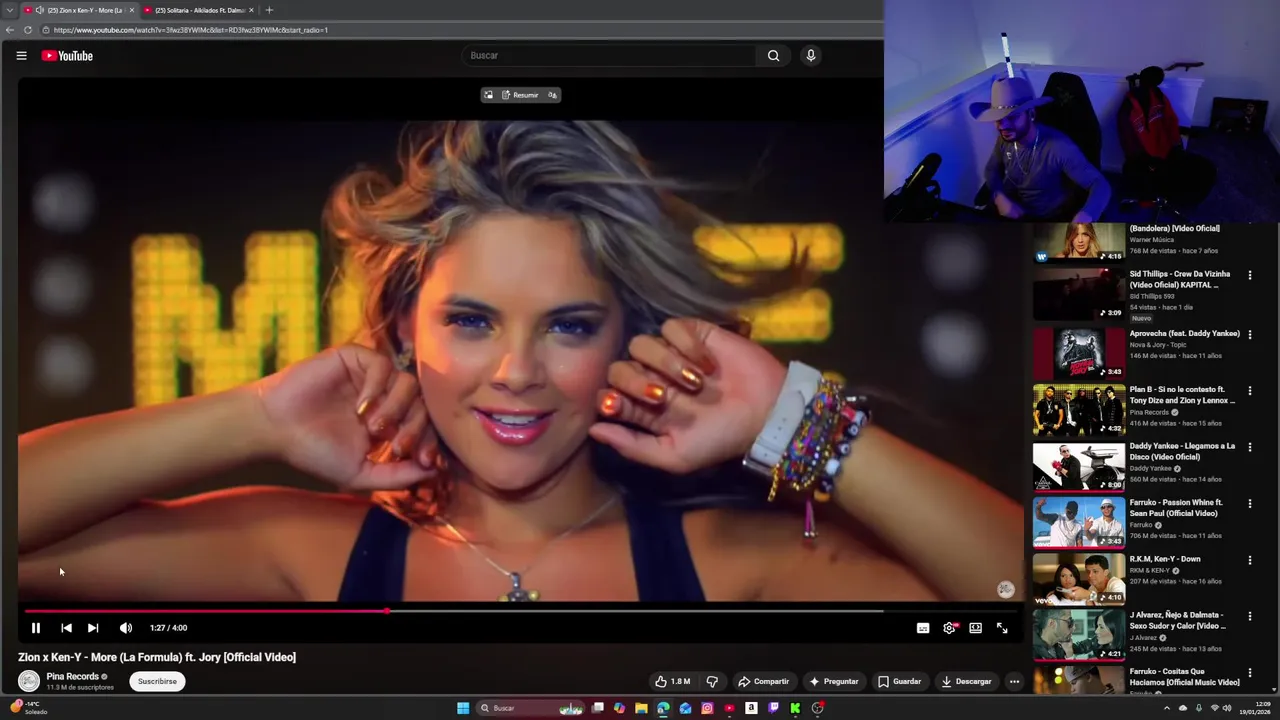Click the Resumir button over the video
Viewport: 1280px width, 720px height.
[520, 95]
